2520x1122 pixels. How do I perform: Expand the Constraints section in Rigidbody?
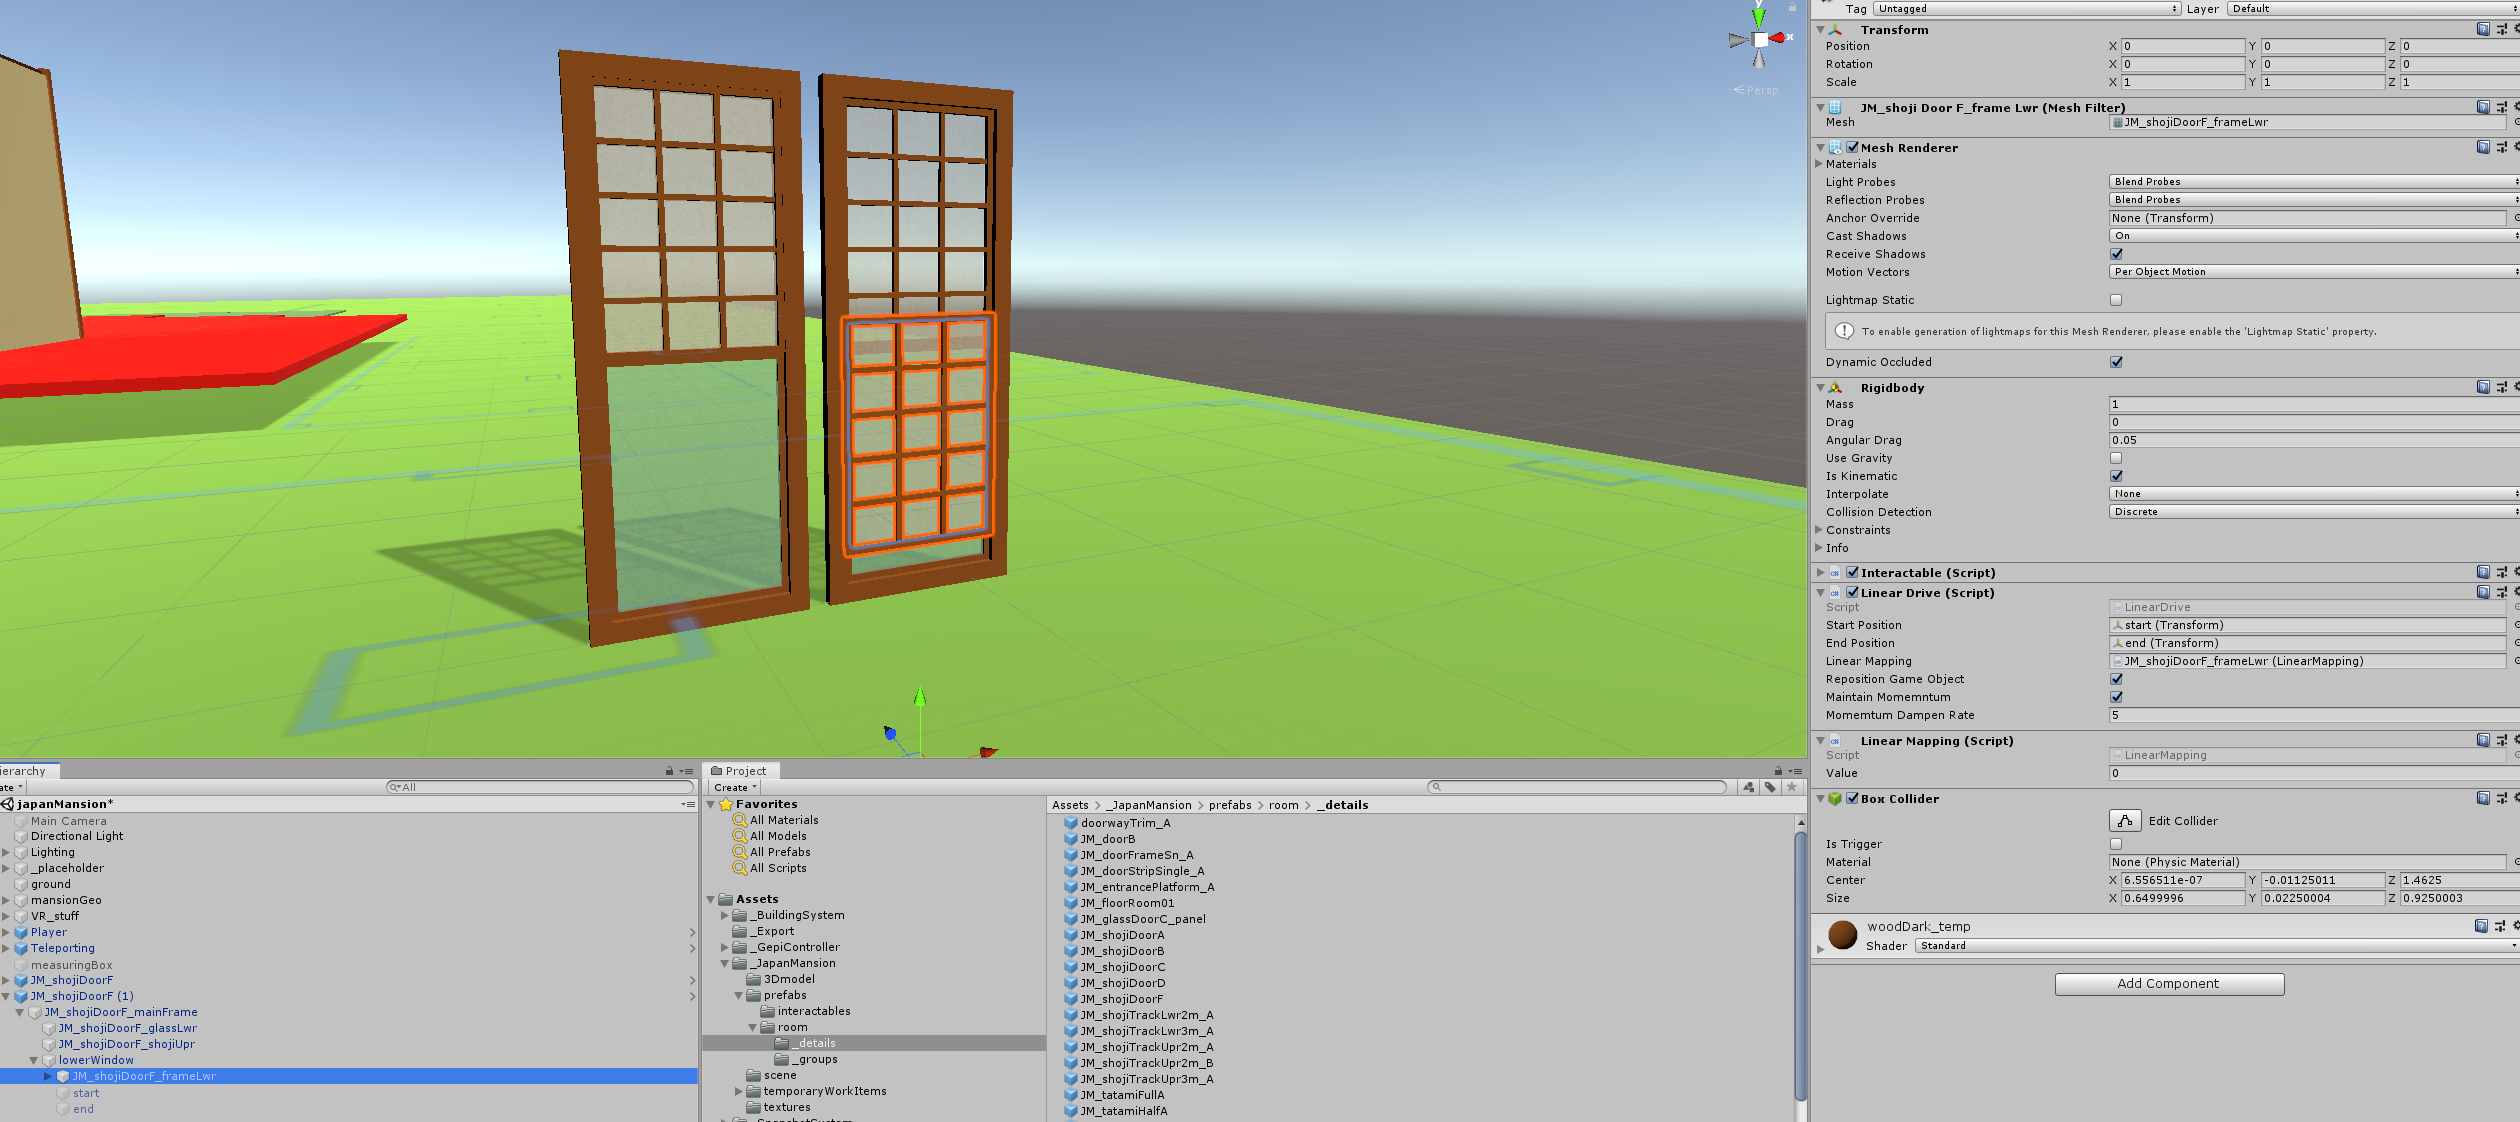click(x=1819, y=530)
